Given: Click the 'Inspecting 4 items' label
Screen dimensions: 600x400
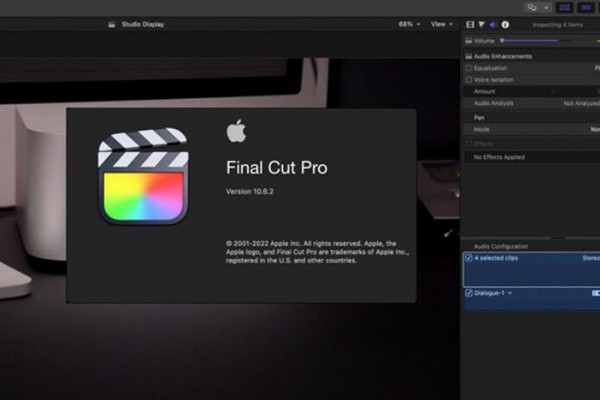Looking at the screenshot, I should tap(558, 25).
